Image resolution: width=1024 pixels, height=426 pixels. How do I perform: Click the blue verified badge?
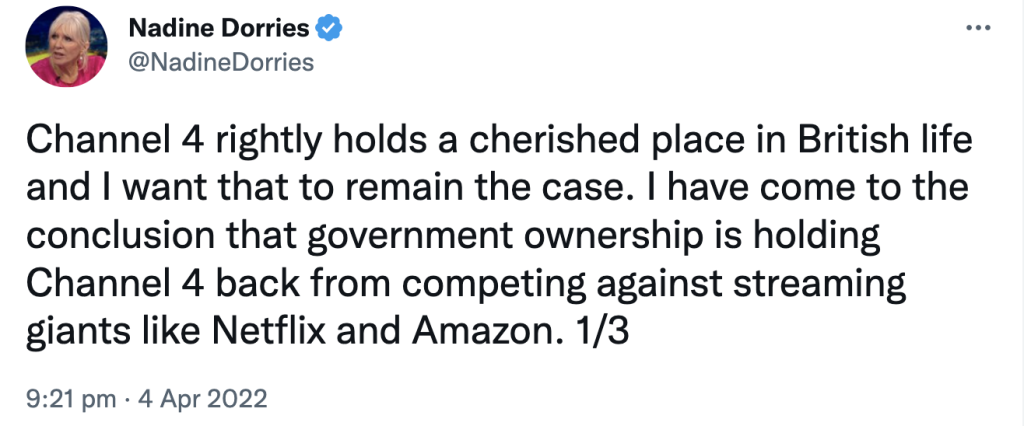[329, 28]
